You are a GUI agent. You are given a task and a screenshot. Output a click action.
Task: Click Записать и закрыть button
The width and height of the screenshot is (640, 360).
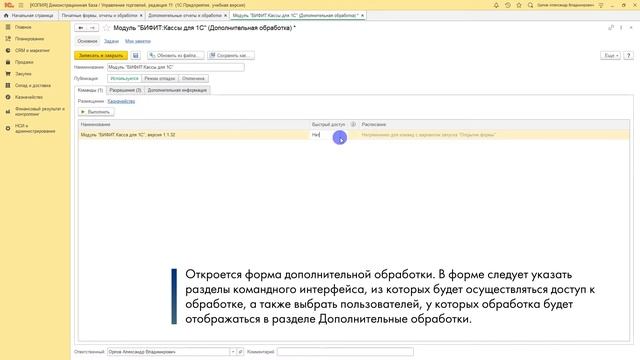(x=101, y=55)
